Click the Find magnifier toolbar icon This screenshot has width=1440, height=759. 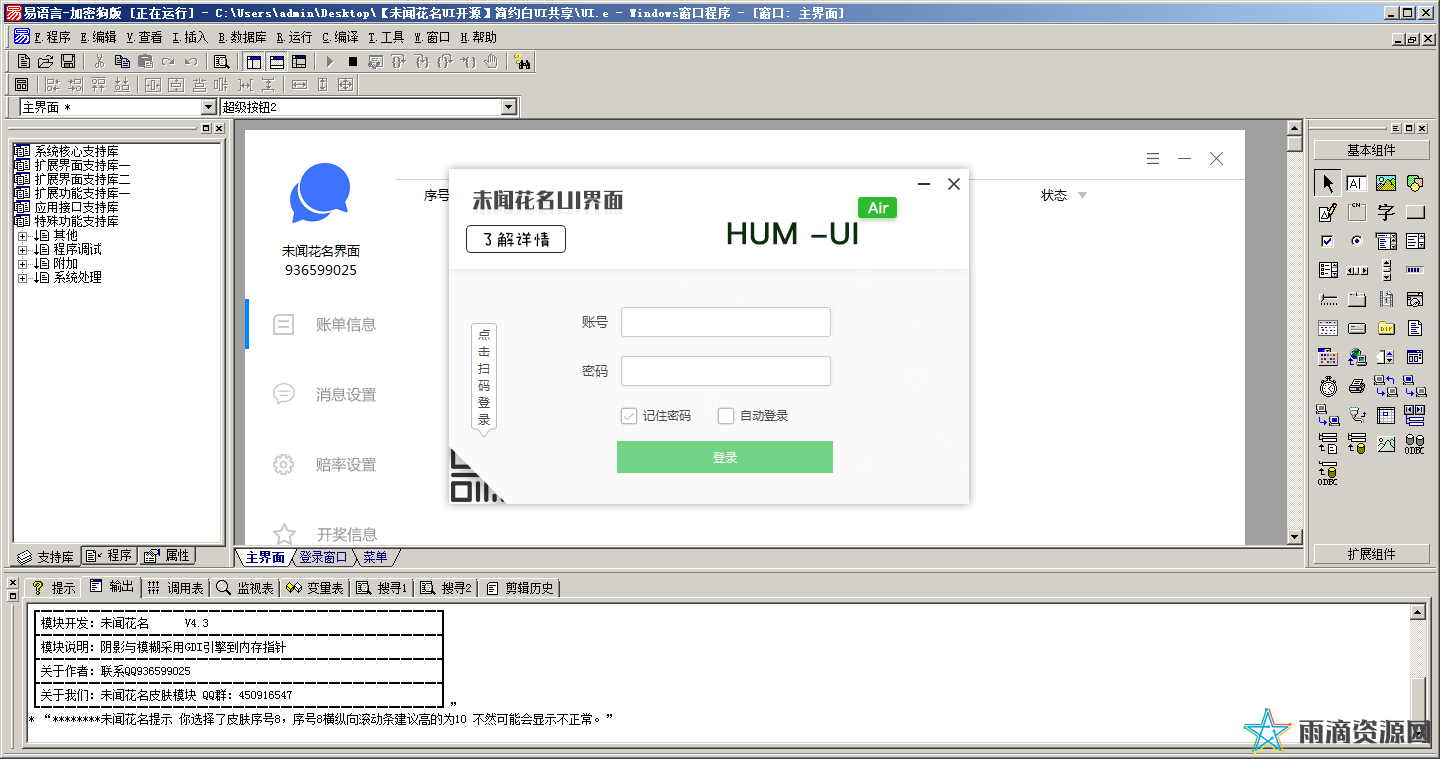(221, 61)
